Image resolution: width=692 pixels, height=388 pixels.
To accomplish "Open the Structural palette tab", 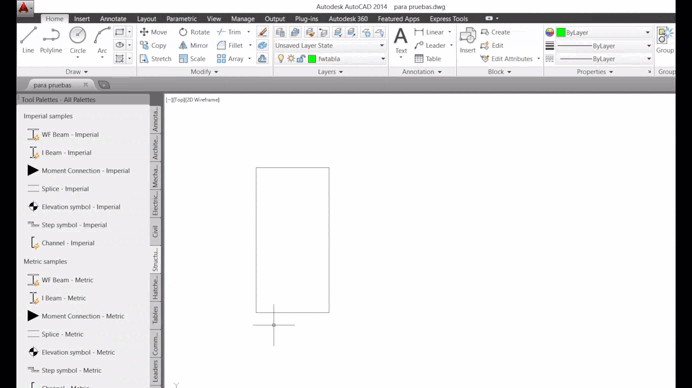I will coord(155,260).
